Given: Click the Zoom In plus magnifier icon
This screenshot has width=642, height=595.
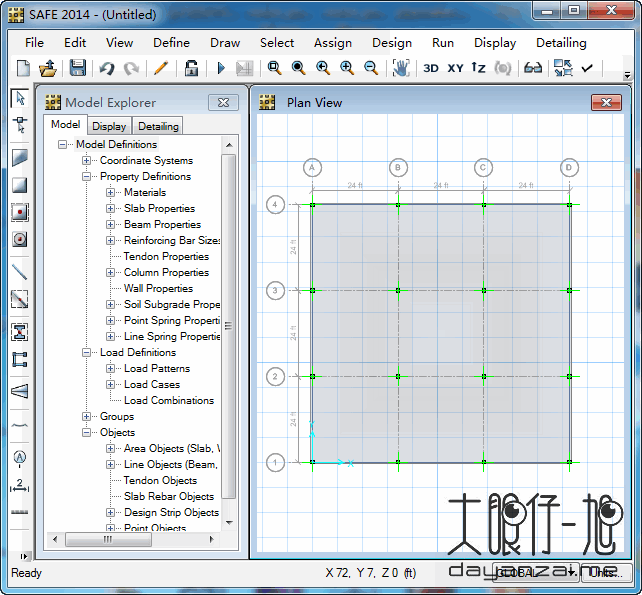Looking at the screenshot, I should click(347, 68).
